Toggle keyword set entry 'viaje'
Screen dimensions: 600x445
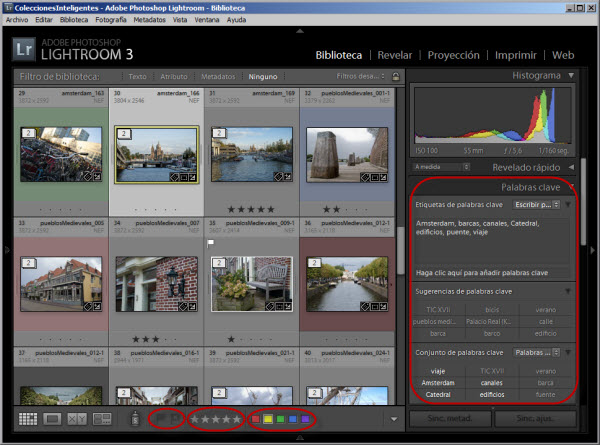438,371
